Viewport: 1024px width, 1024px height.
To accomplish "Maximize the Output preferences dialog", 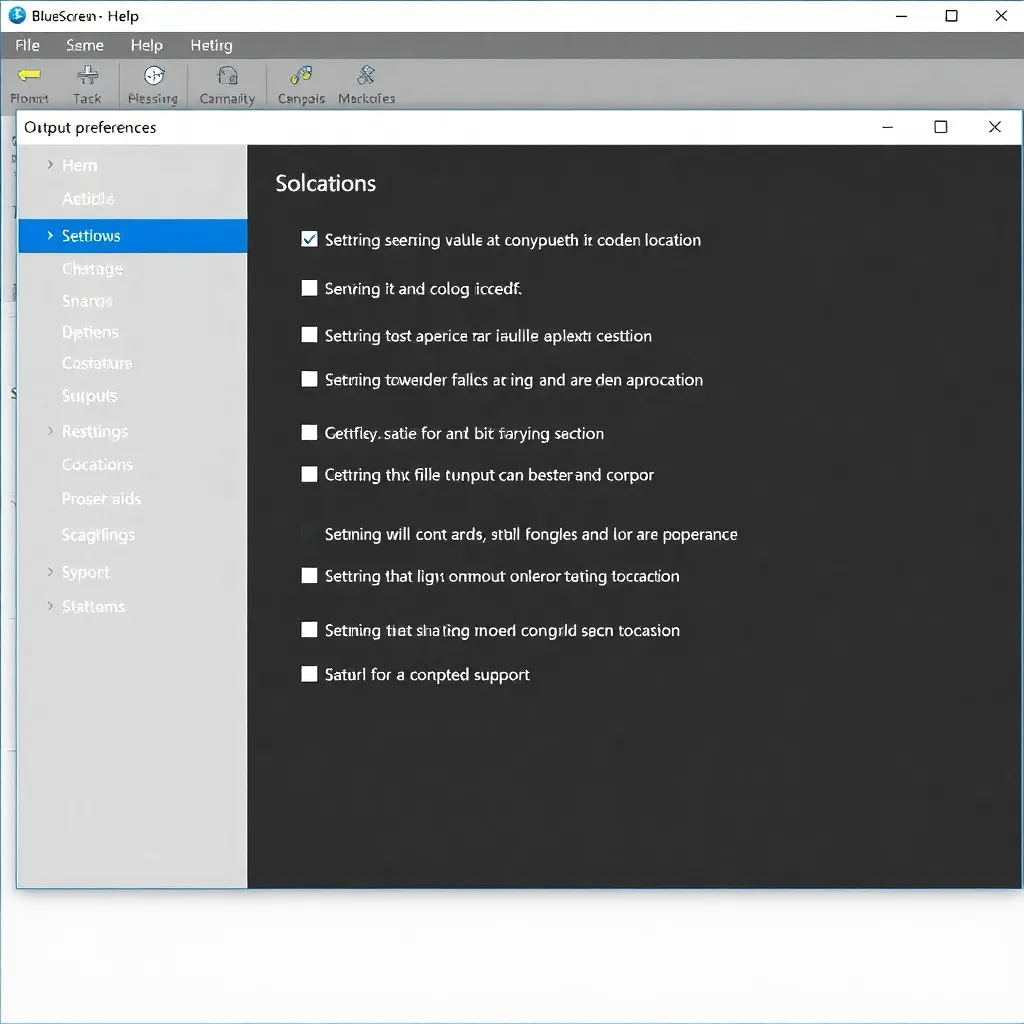I will point(940,127).
